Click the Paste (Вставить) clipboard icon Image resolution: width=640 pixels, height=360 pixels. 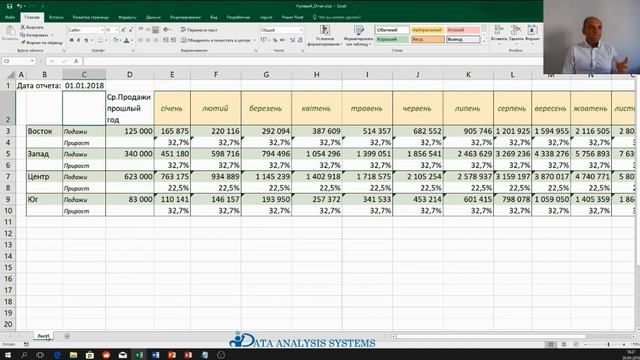(x=10, y=31)
